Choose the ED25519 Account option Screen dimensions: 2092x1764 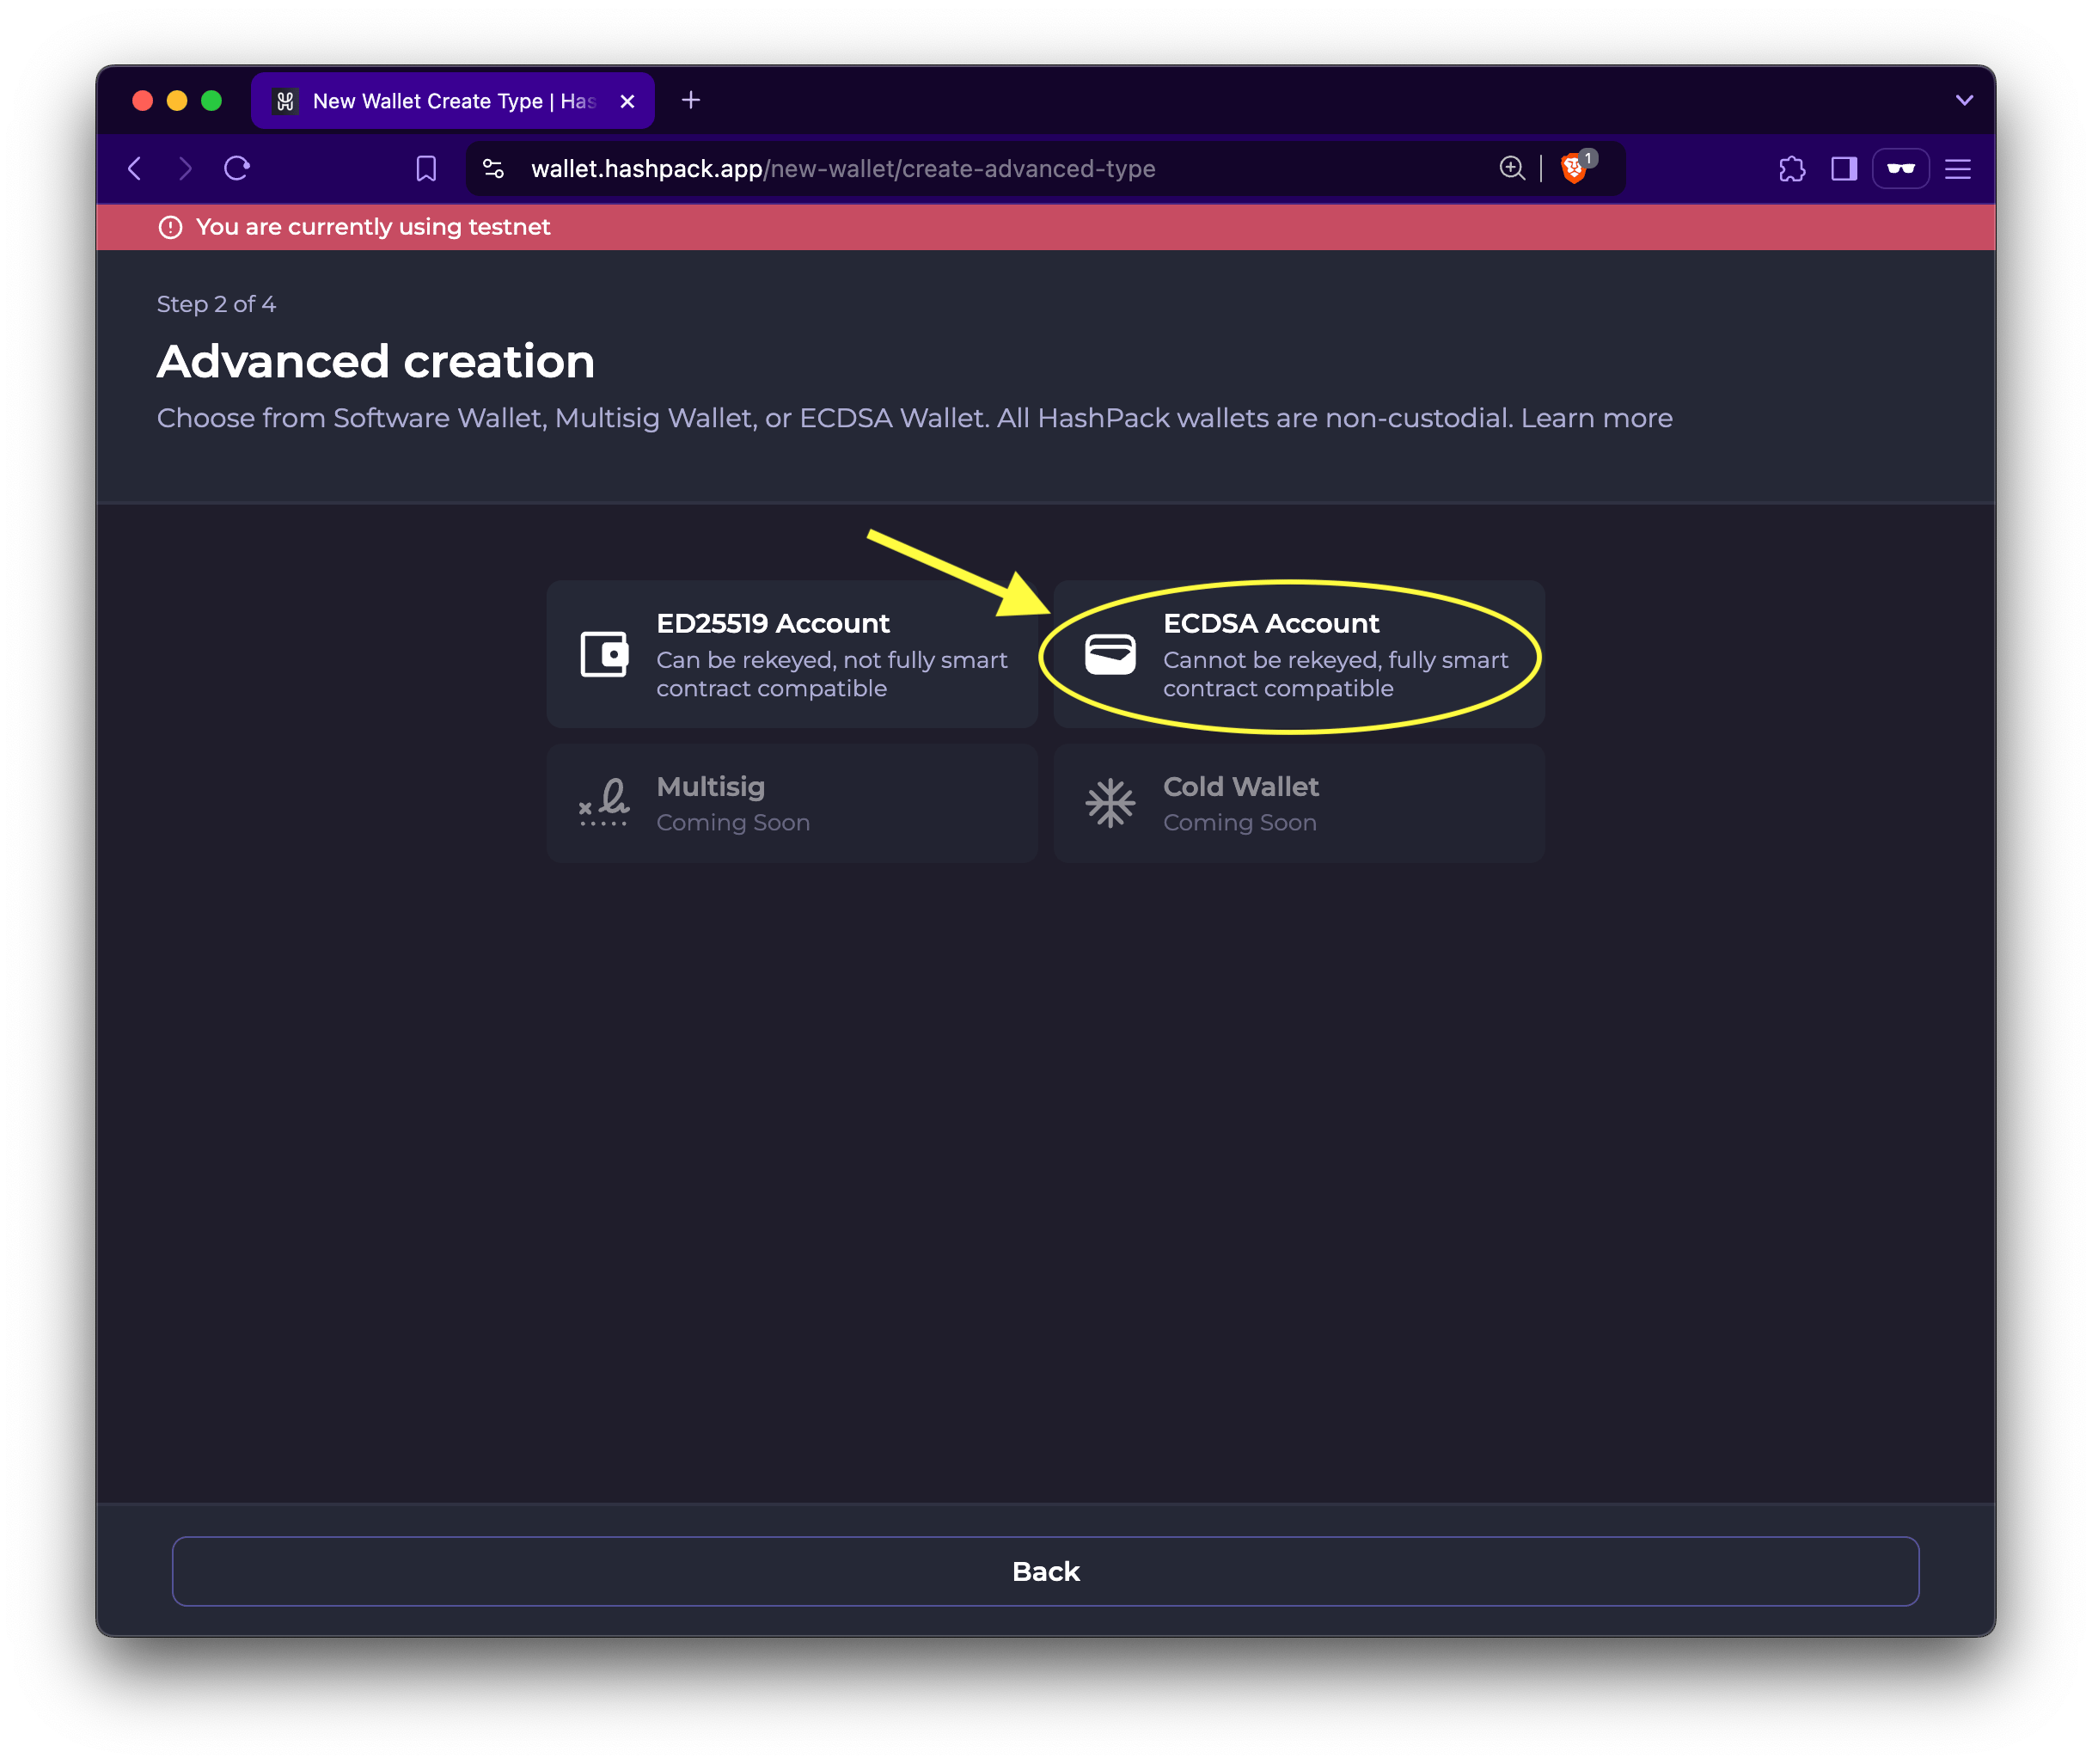click(x=792, y=654)
